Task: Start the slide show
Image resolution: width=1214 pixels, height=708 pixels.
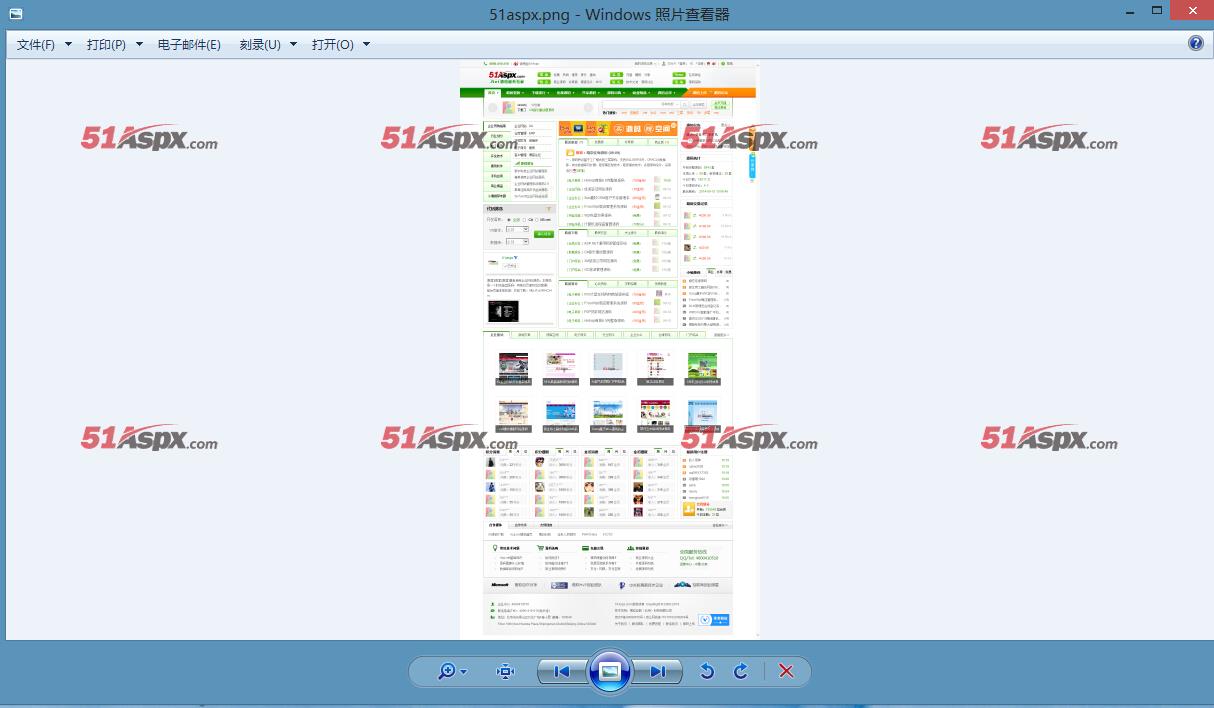Action: tap(610, 672)
